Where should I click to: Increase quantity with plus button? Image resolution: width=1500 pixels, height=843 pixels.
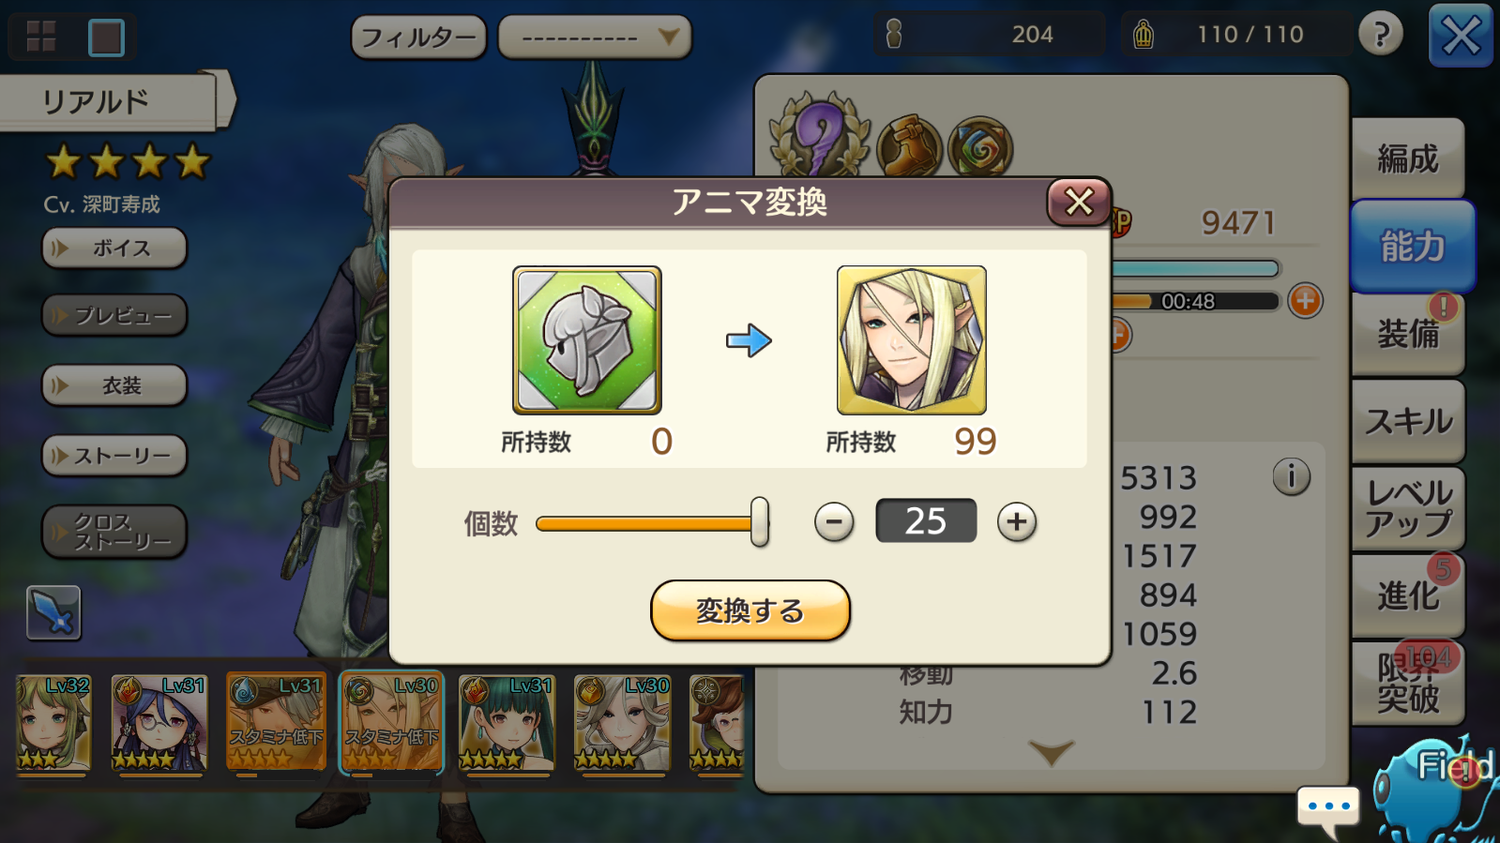[x=1017, y=522]
